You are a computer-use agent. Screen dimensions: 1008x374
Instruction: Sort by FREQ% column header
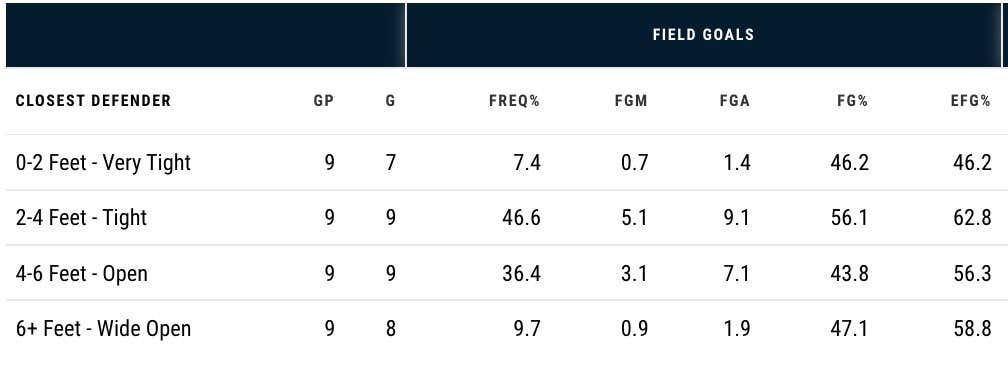pos(514,101)
